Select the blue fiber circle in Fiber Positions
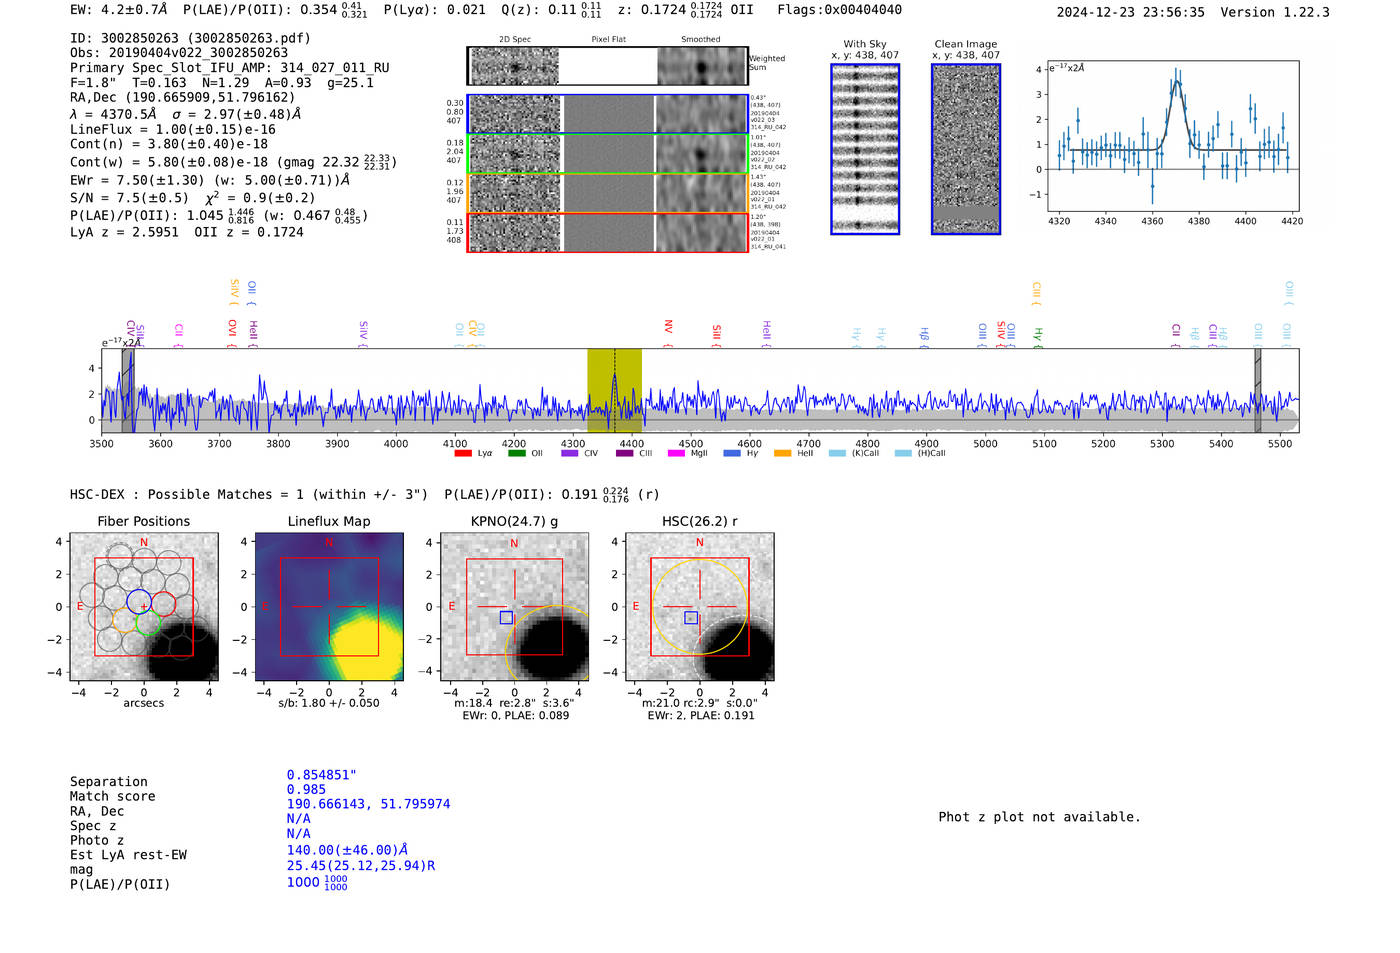The width and height of the screenshot is (1400, 953). pyautogui.click(x=139, y=602)
